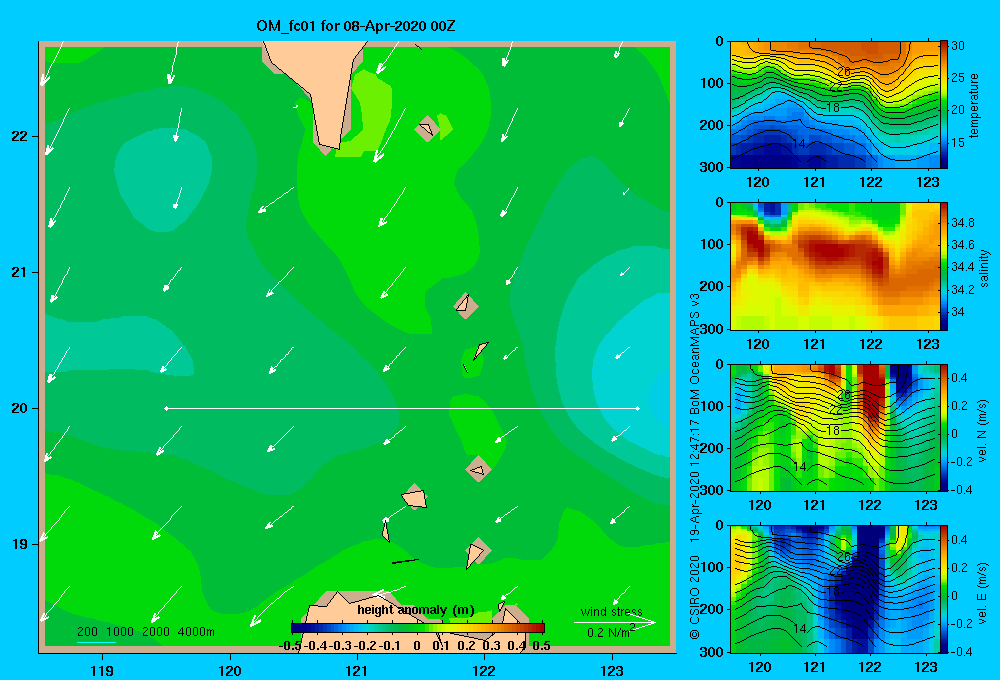Click the left endpoint of the transect line

pos(166,408)
